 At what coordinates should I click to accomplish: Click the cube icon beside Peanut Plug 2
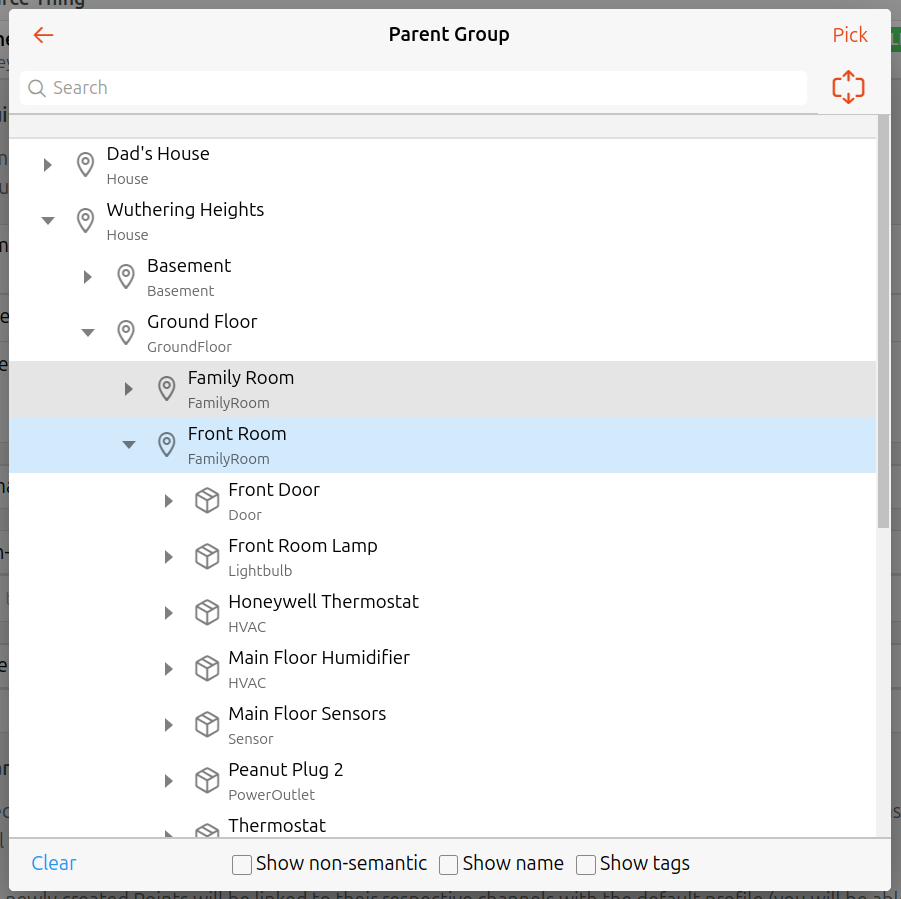pyautogui.click(x=207, y=780)
